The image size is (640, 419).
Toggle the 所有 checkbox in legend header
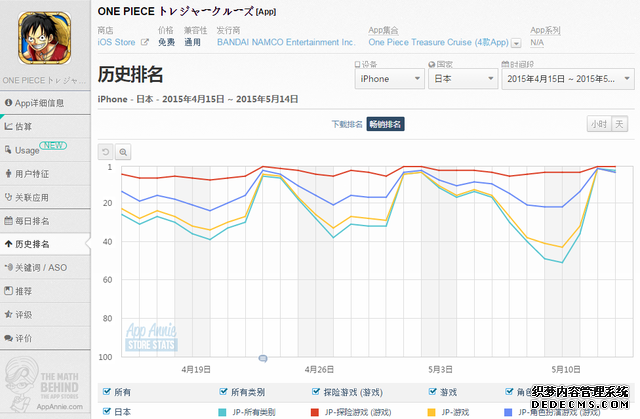click(x=107, y=392)
